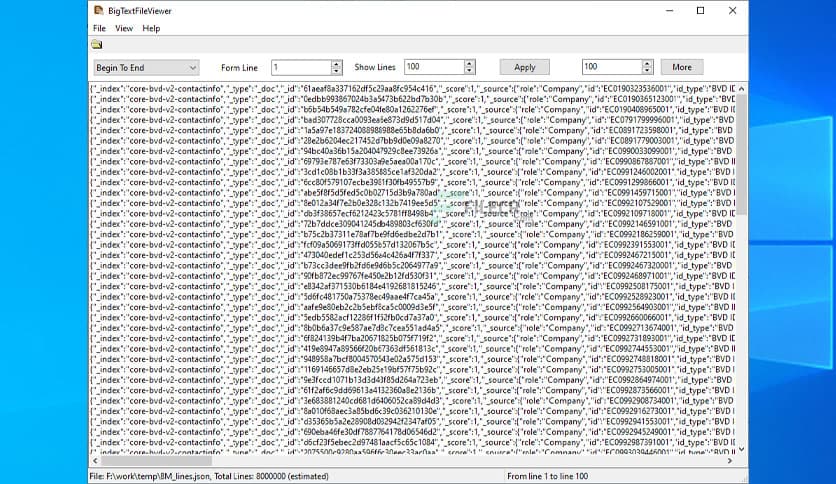The image size is (836, 484).
Task: Increase the More count with up arrow
Action: coord(647,63)
